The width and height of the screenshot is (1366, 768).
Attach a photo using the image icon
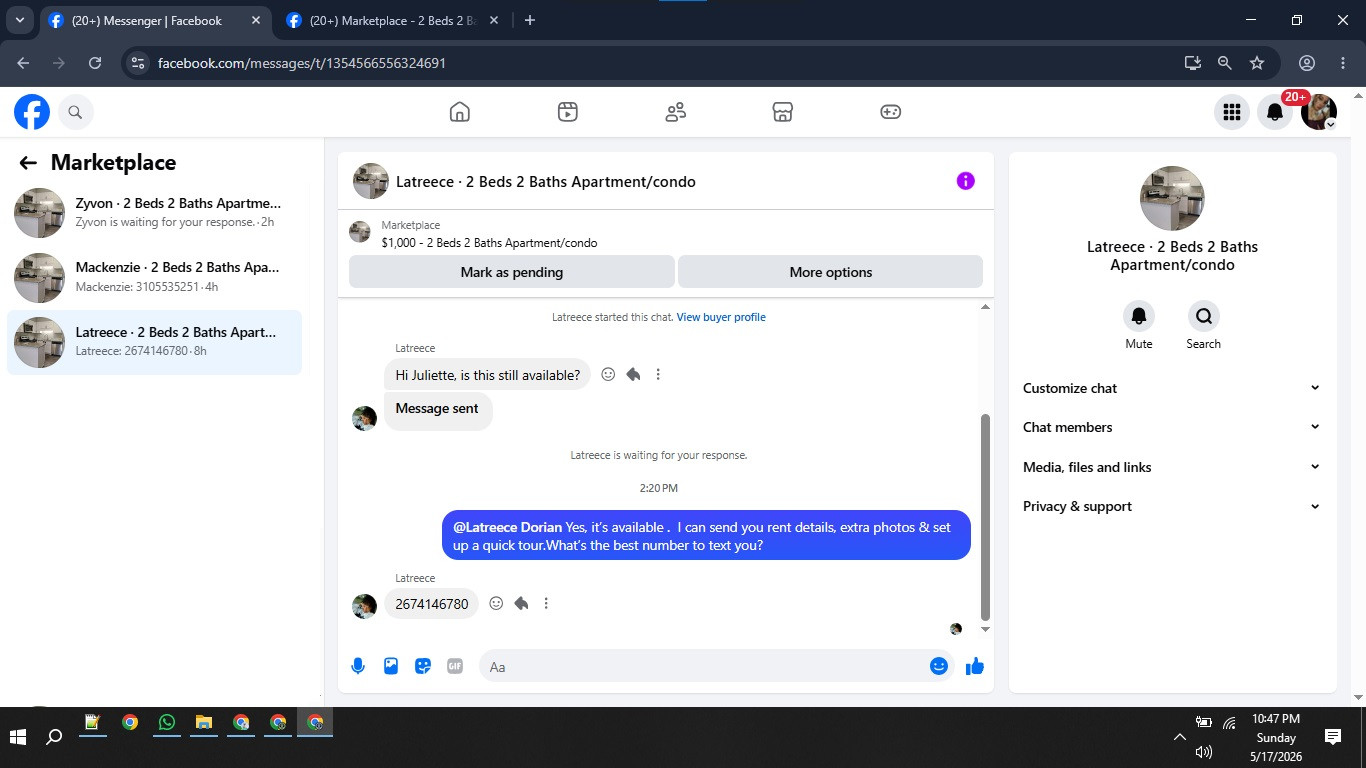pos(391,666)
